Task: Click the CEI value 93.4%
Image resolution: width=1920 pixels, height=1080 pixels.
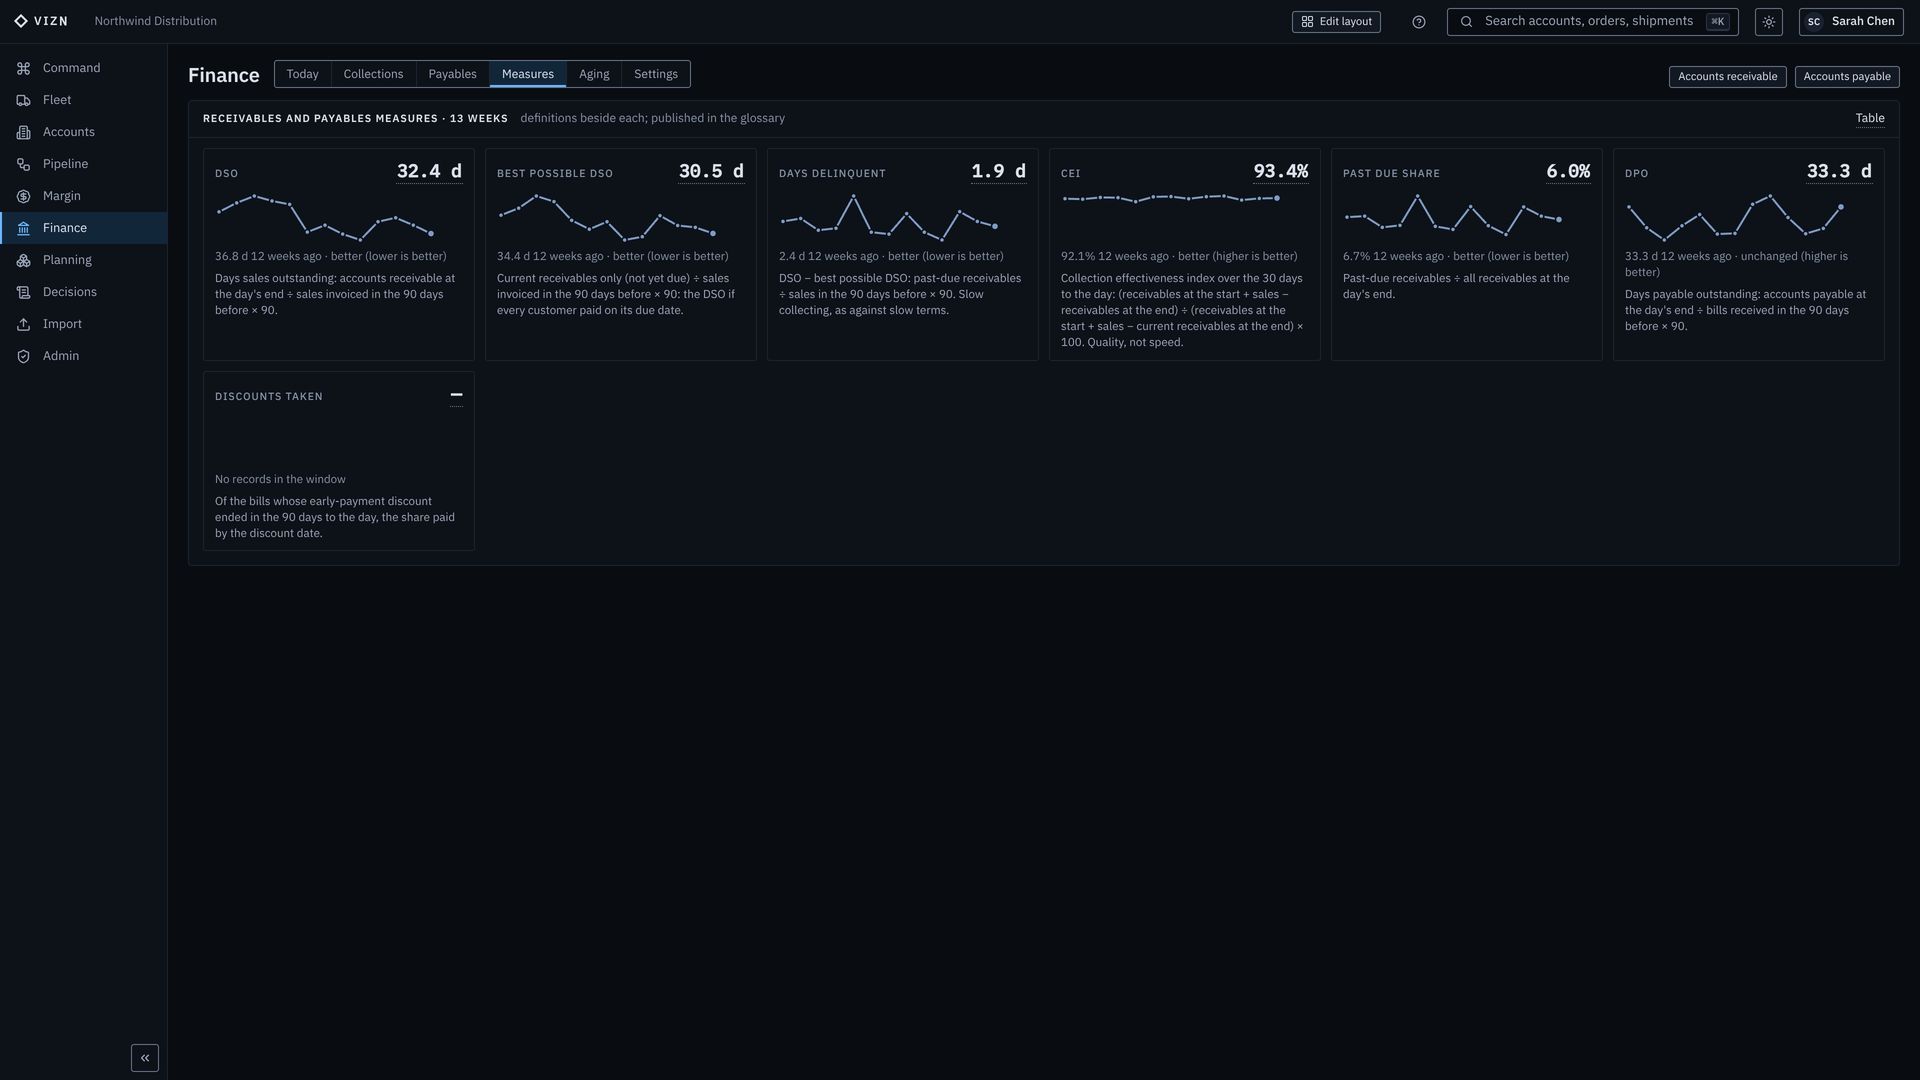Action: (x=1280, y=172)
